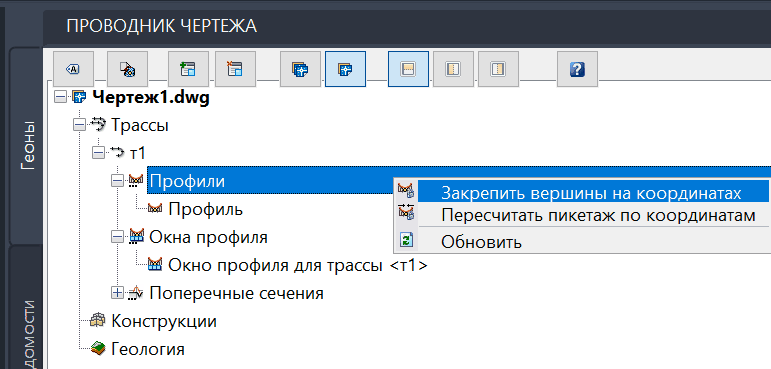Click the first toolbar icon with letter A tag

72,69
